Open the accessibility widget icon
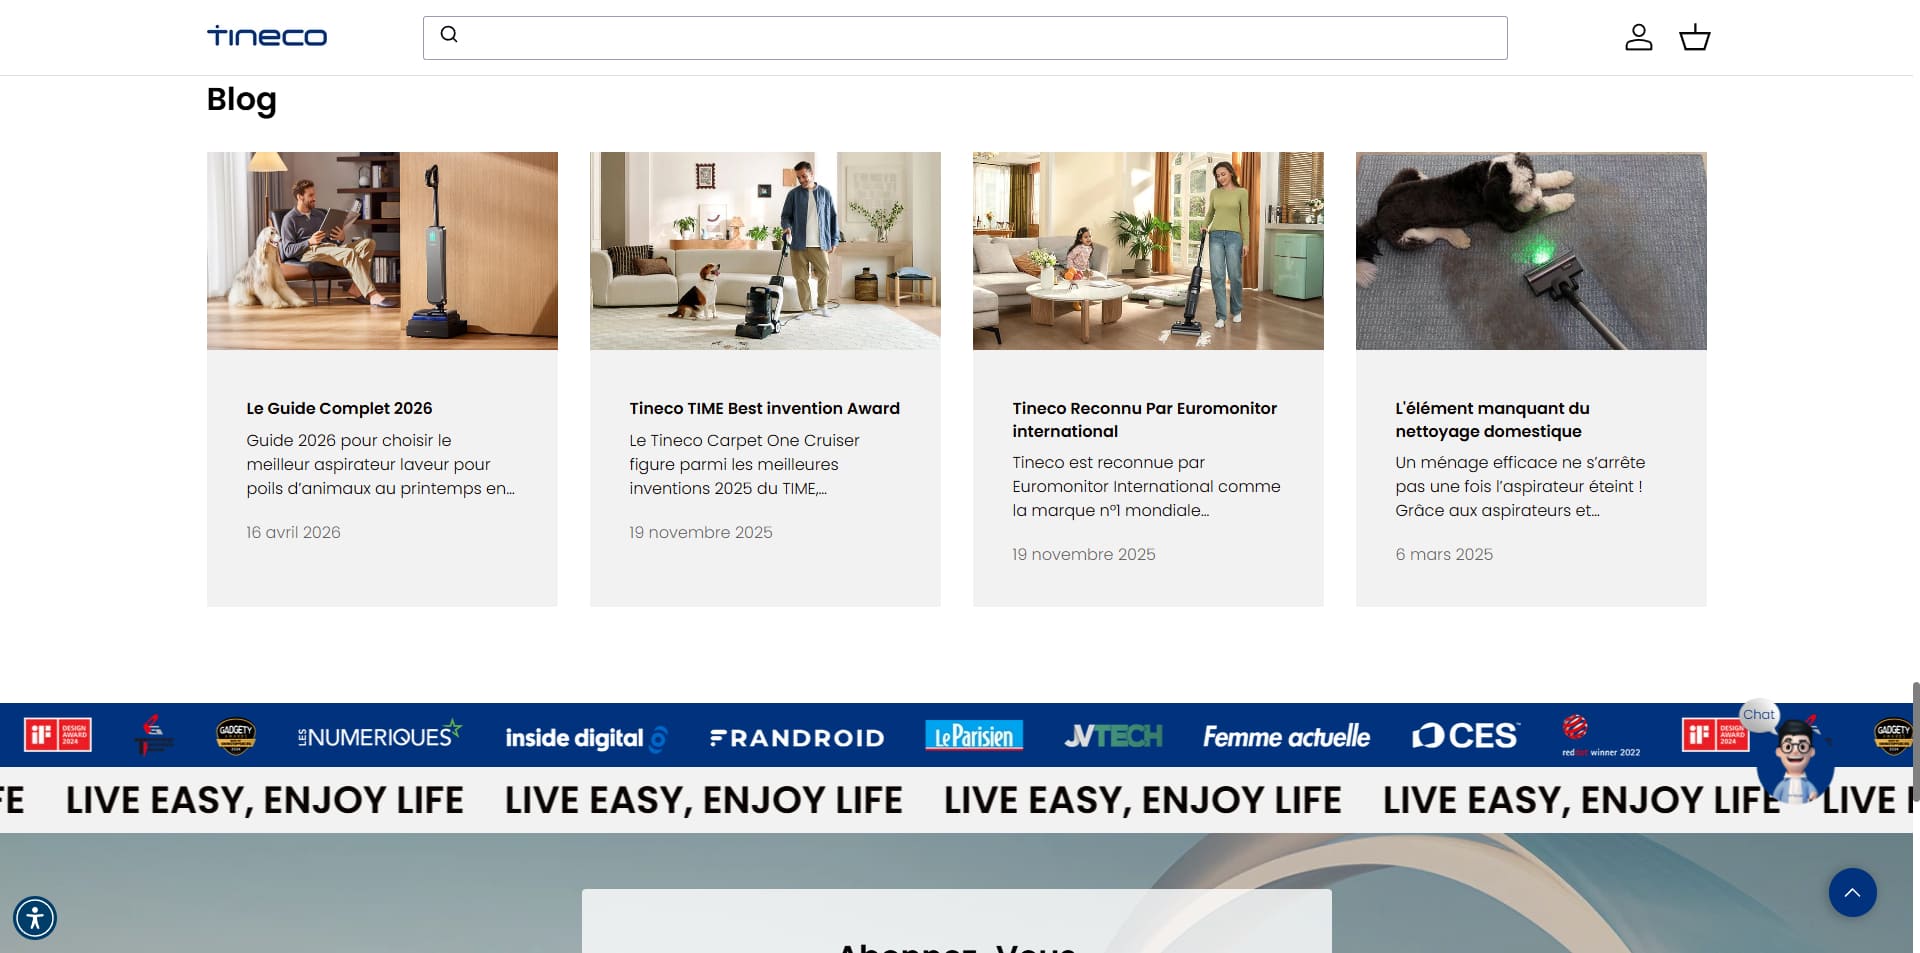The image size is (1920, 953). point(35,917)
